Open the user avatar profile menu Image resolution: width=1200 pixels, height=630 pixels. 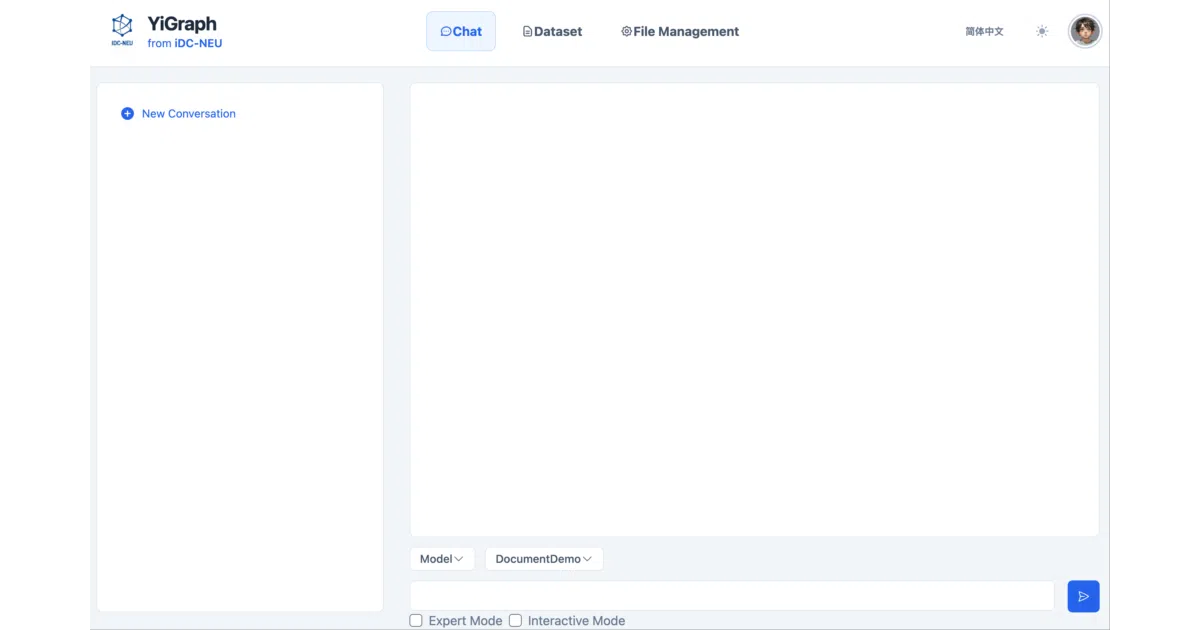pos(1085,31)
